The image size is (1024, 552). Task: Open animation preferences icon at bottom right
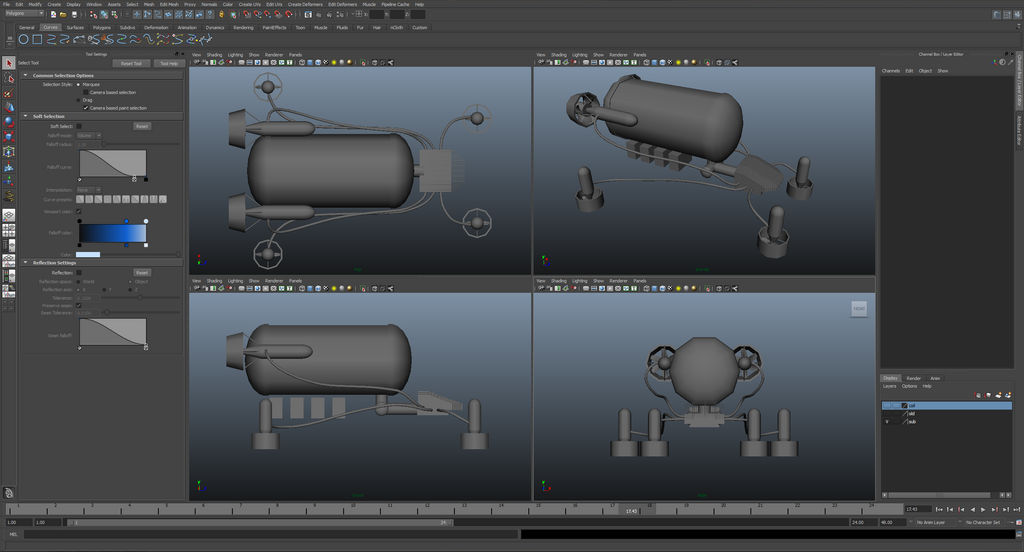pos(1019,523)
